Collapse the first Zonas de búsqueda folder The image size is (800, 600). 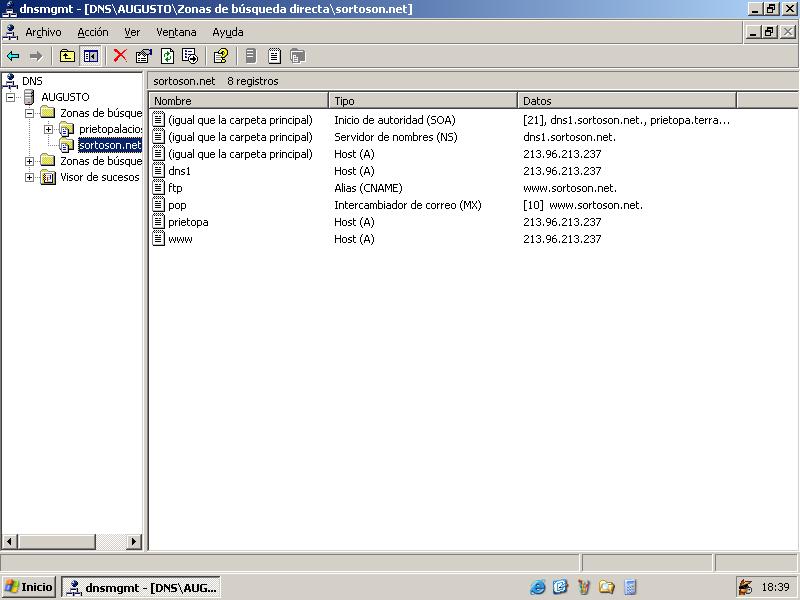click(30, 113)
